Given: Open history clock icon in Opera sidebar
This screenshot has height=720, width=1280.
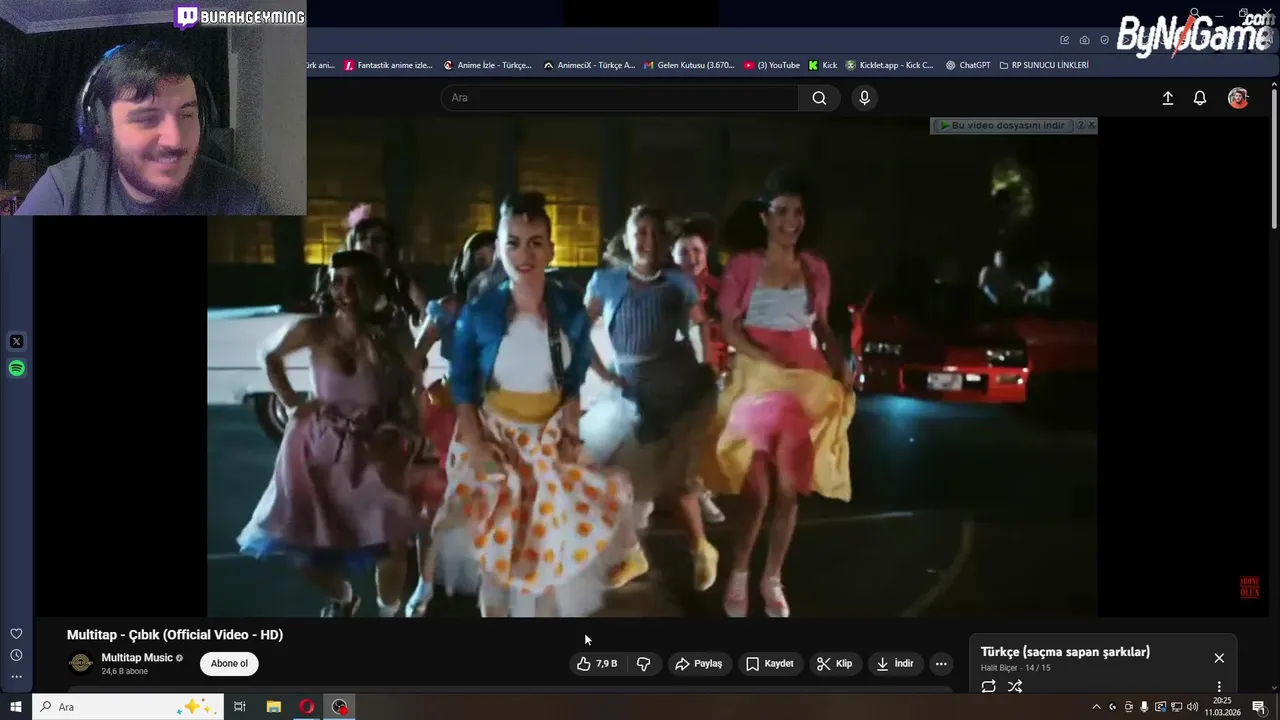Looking at the screenshot, I should 16,655.
